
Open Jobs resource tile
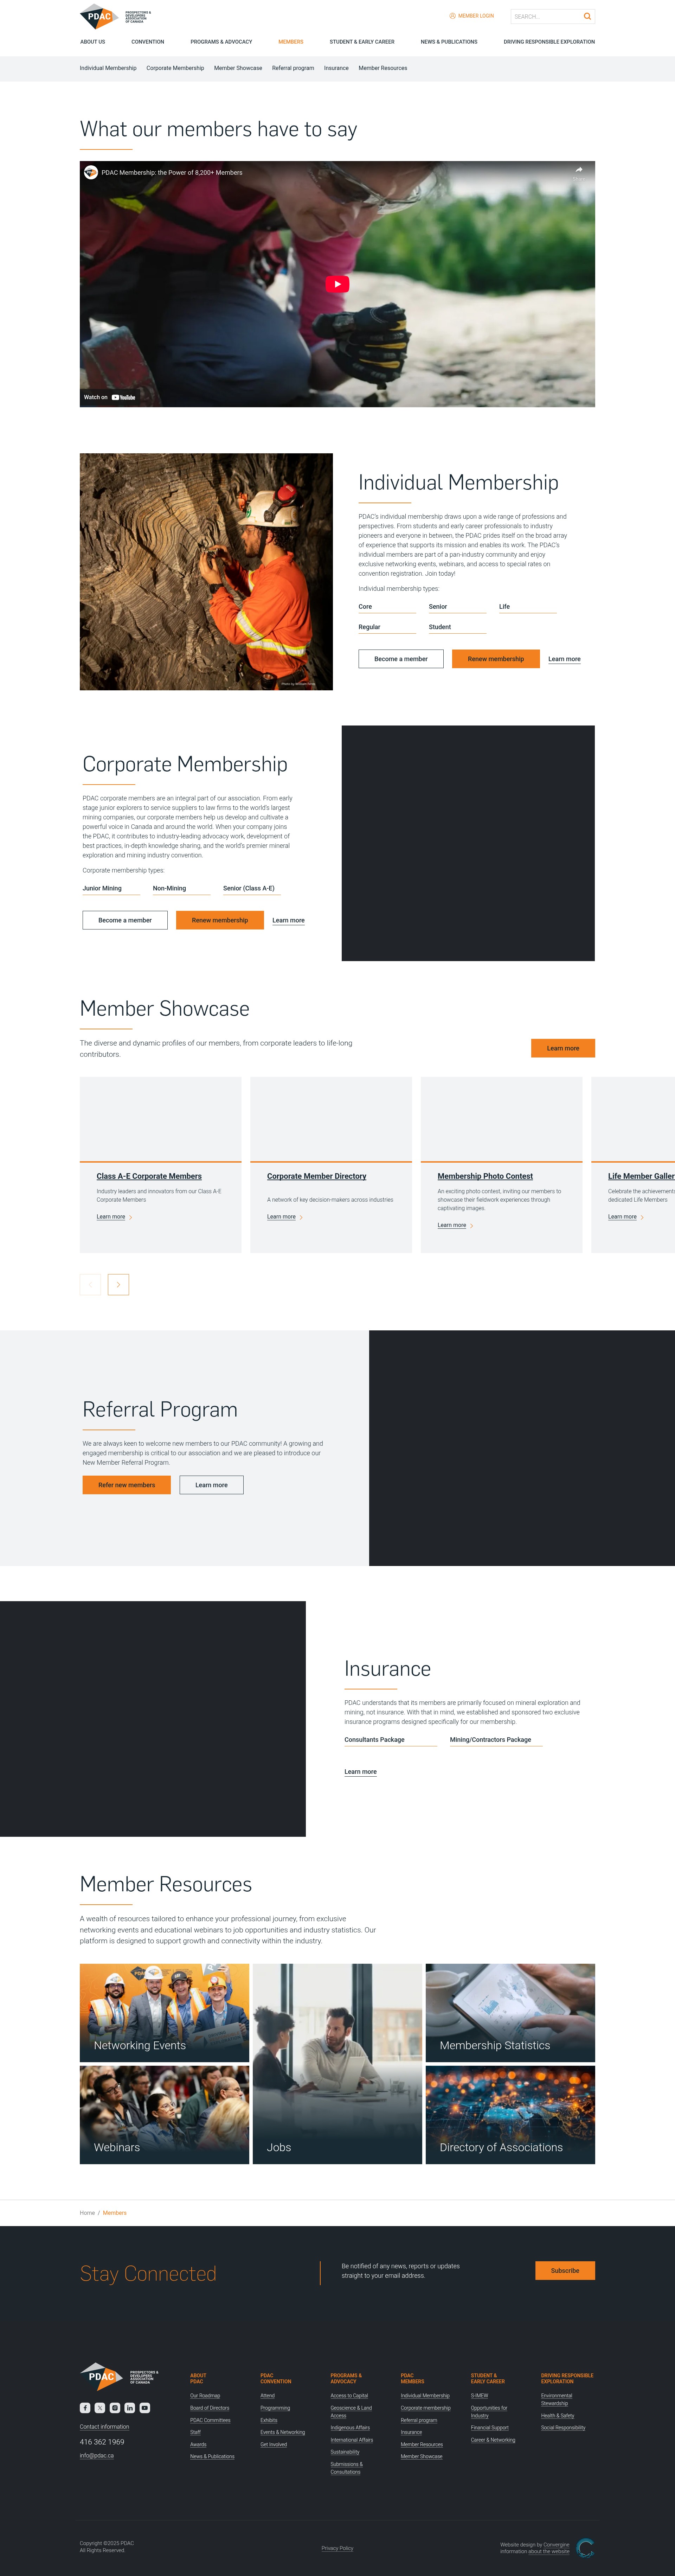[x=337, y=2064]
